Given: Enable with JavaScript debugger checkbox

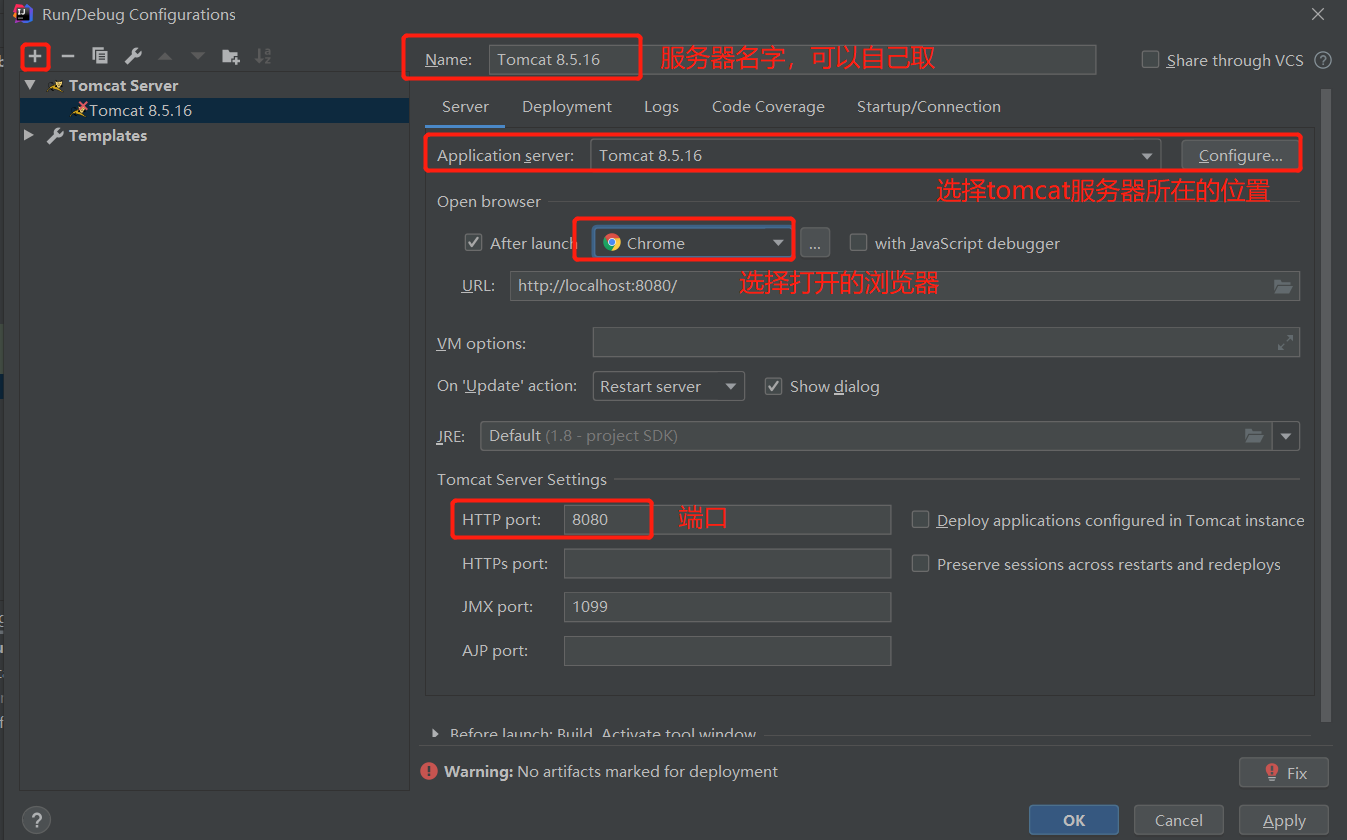Looking at the screenshot, I should [858, 243].
